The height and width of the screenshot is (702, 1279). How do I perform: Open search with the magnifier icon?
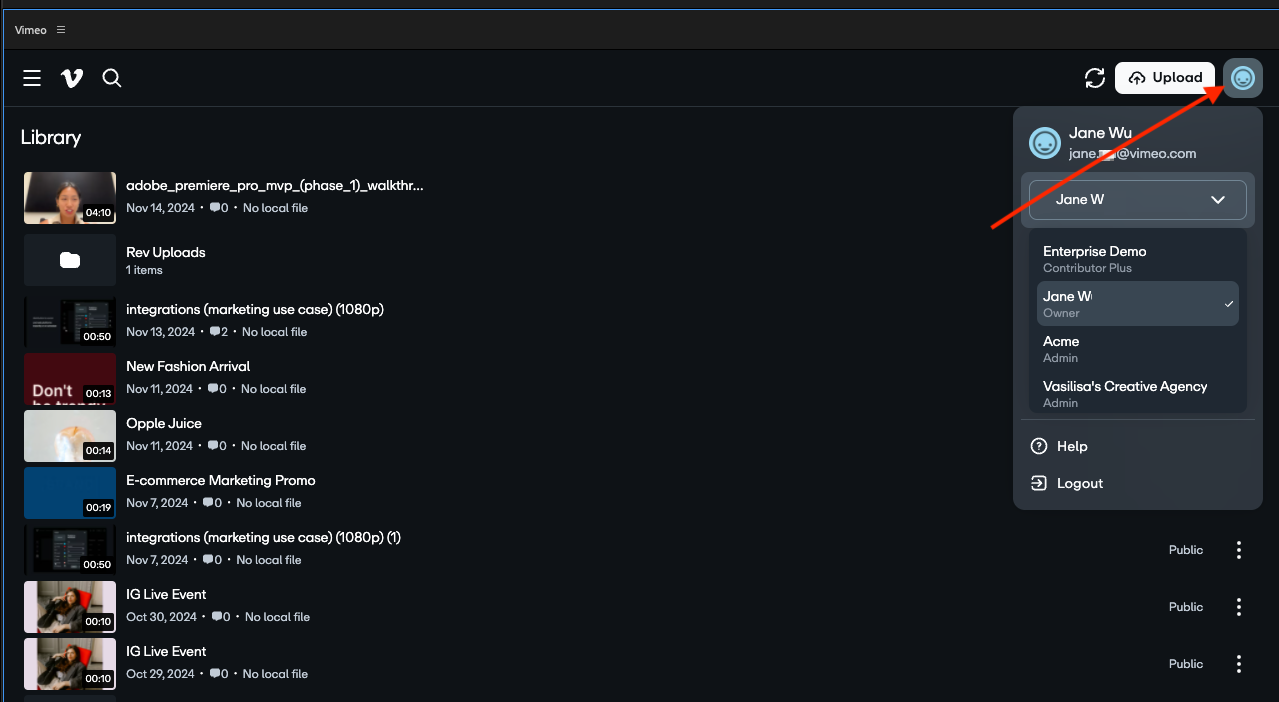tap(112, 78)
